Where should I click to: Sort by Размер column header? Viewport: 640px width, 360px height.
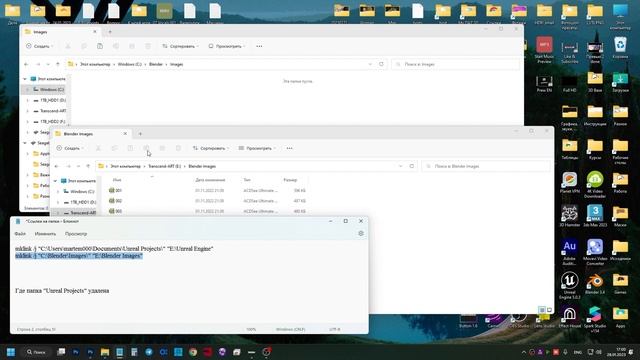pyautogui.click(x=290, y=180)
